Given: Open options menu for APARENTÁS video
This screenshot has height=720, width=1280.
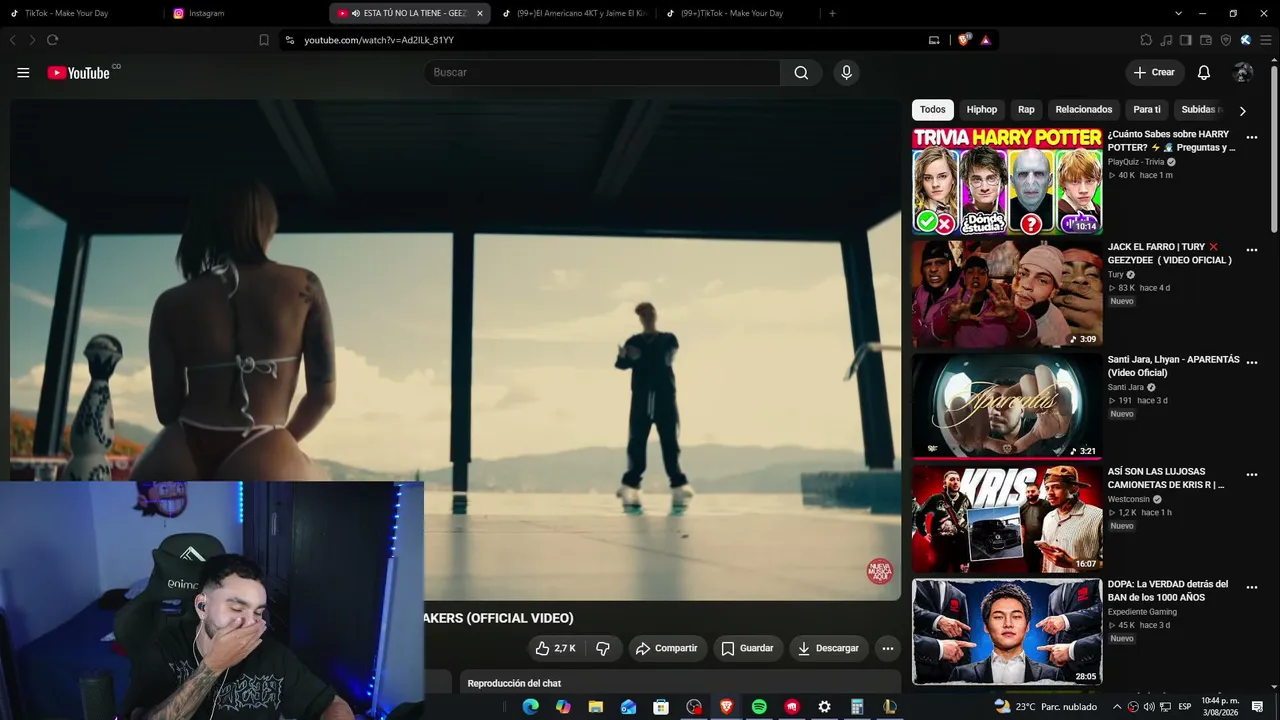Looking at the screenshot, I should (x=1251, y=362).
